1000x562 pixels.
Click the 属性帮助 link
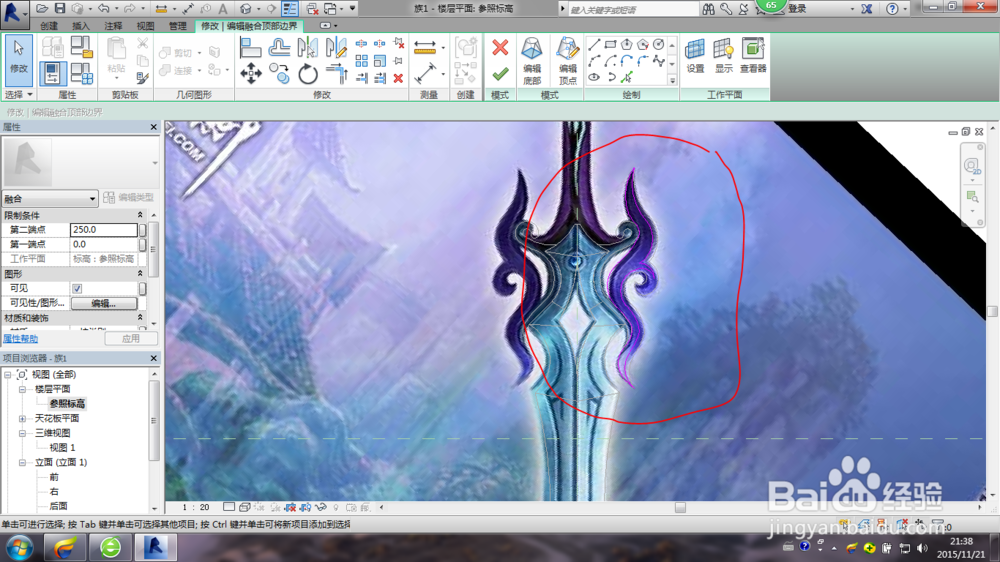[20, 339]
